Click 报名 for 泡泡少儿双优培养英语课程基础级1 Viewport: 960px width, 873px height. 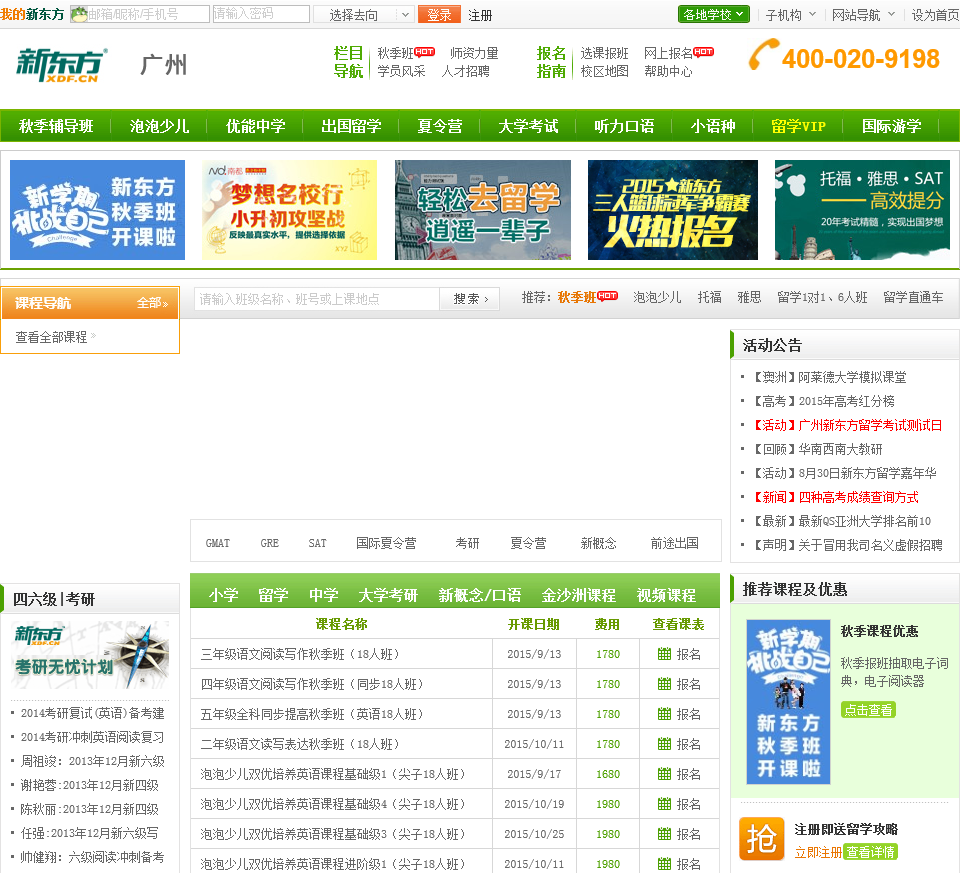[x=688, y=774]
